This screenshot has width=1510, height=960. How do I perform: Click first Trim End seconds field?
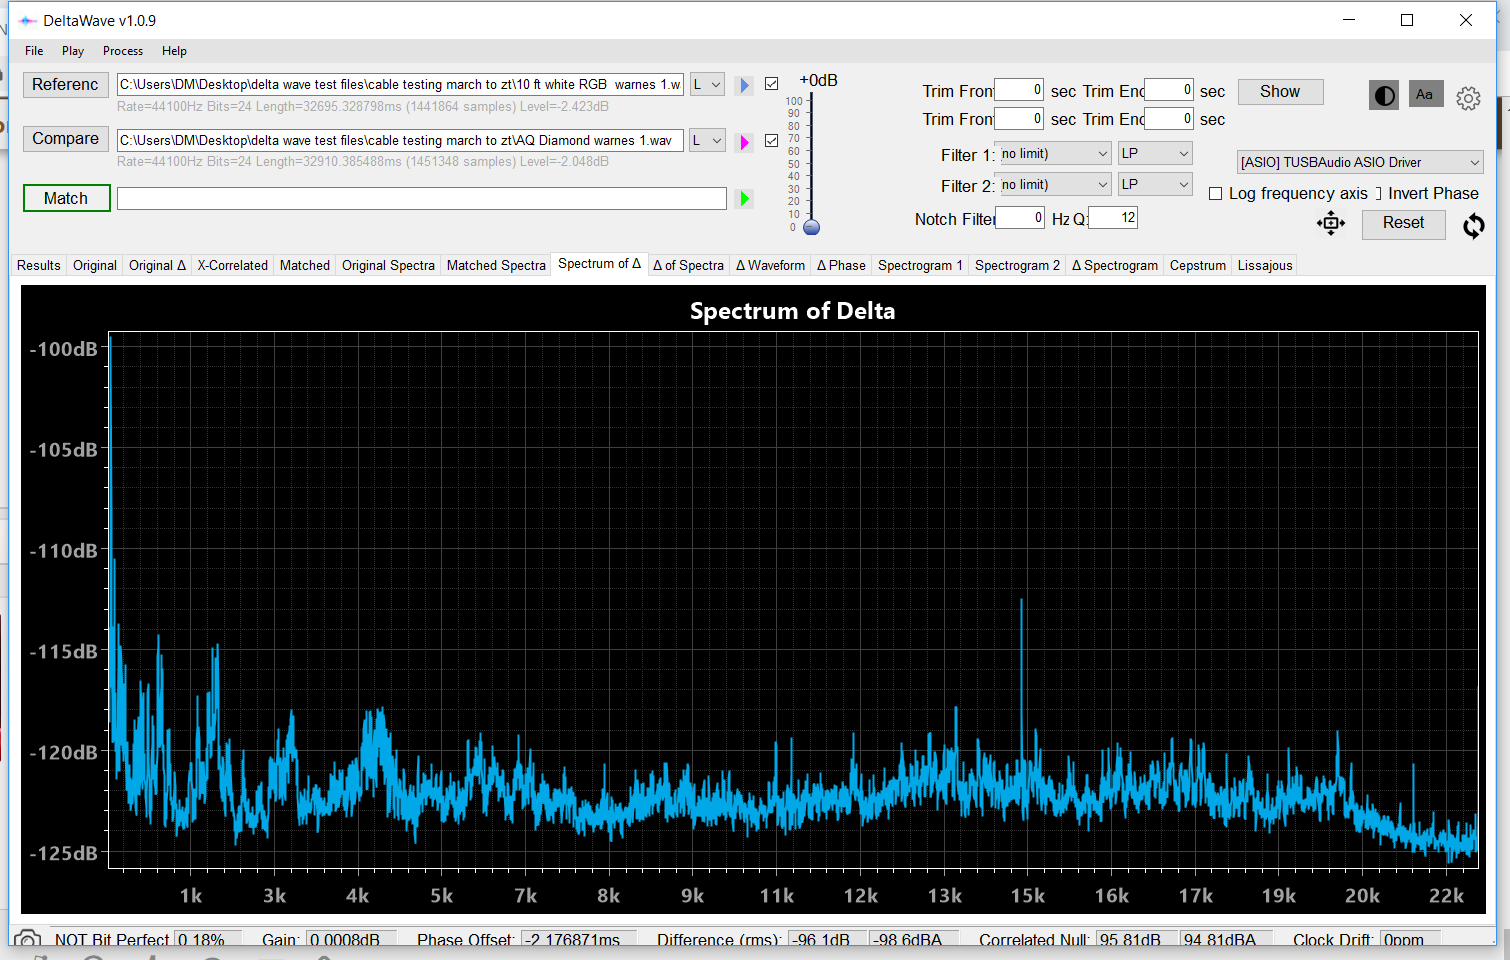[x=1169, y=90]
